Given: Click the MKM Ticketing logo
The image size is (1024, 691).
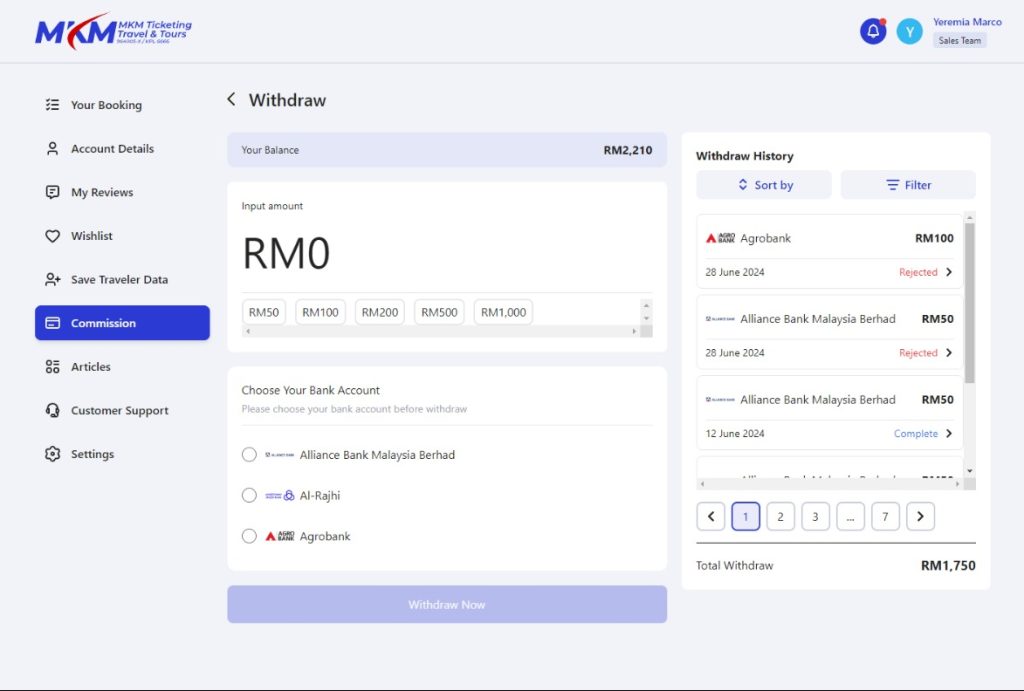Looking at the screenshot, I should [112, 31].
